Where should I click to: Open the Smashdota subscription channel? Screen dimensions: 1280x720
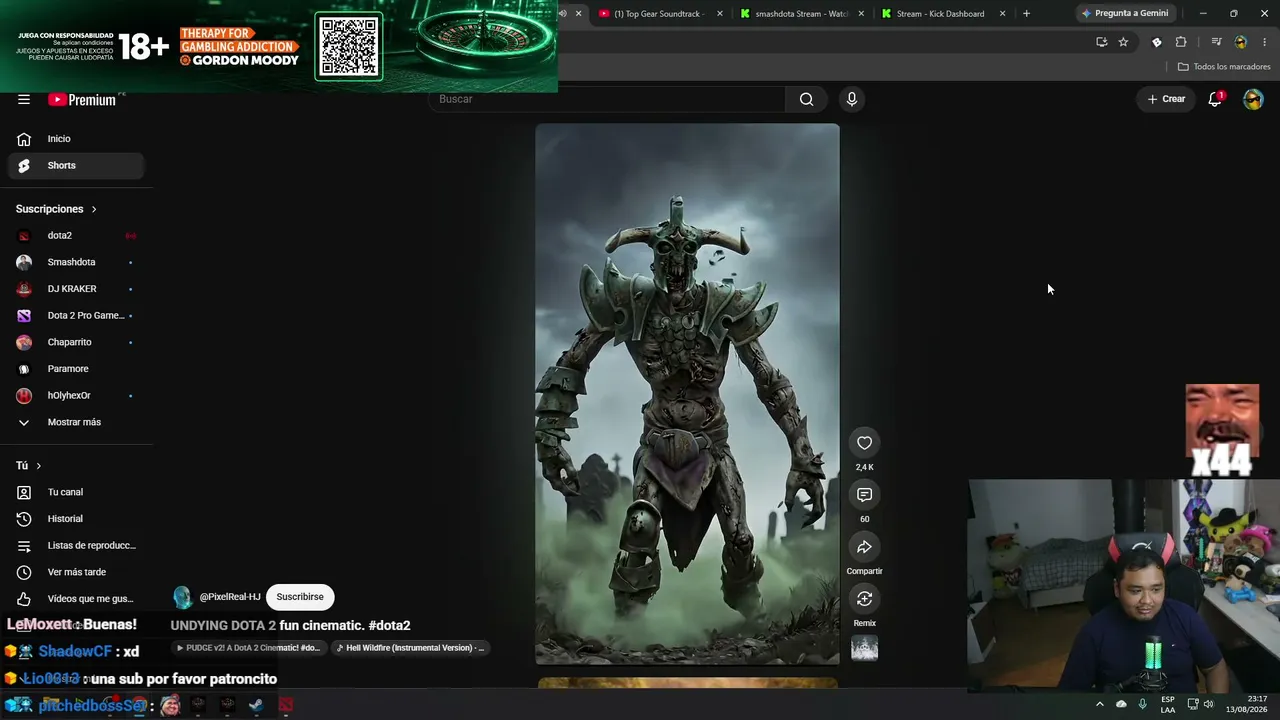pyautogui.click(x=76, y=262)
